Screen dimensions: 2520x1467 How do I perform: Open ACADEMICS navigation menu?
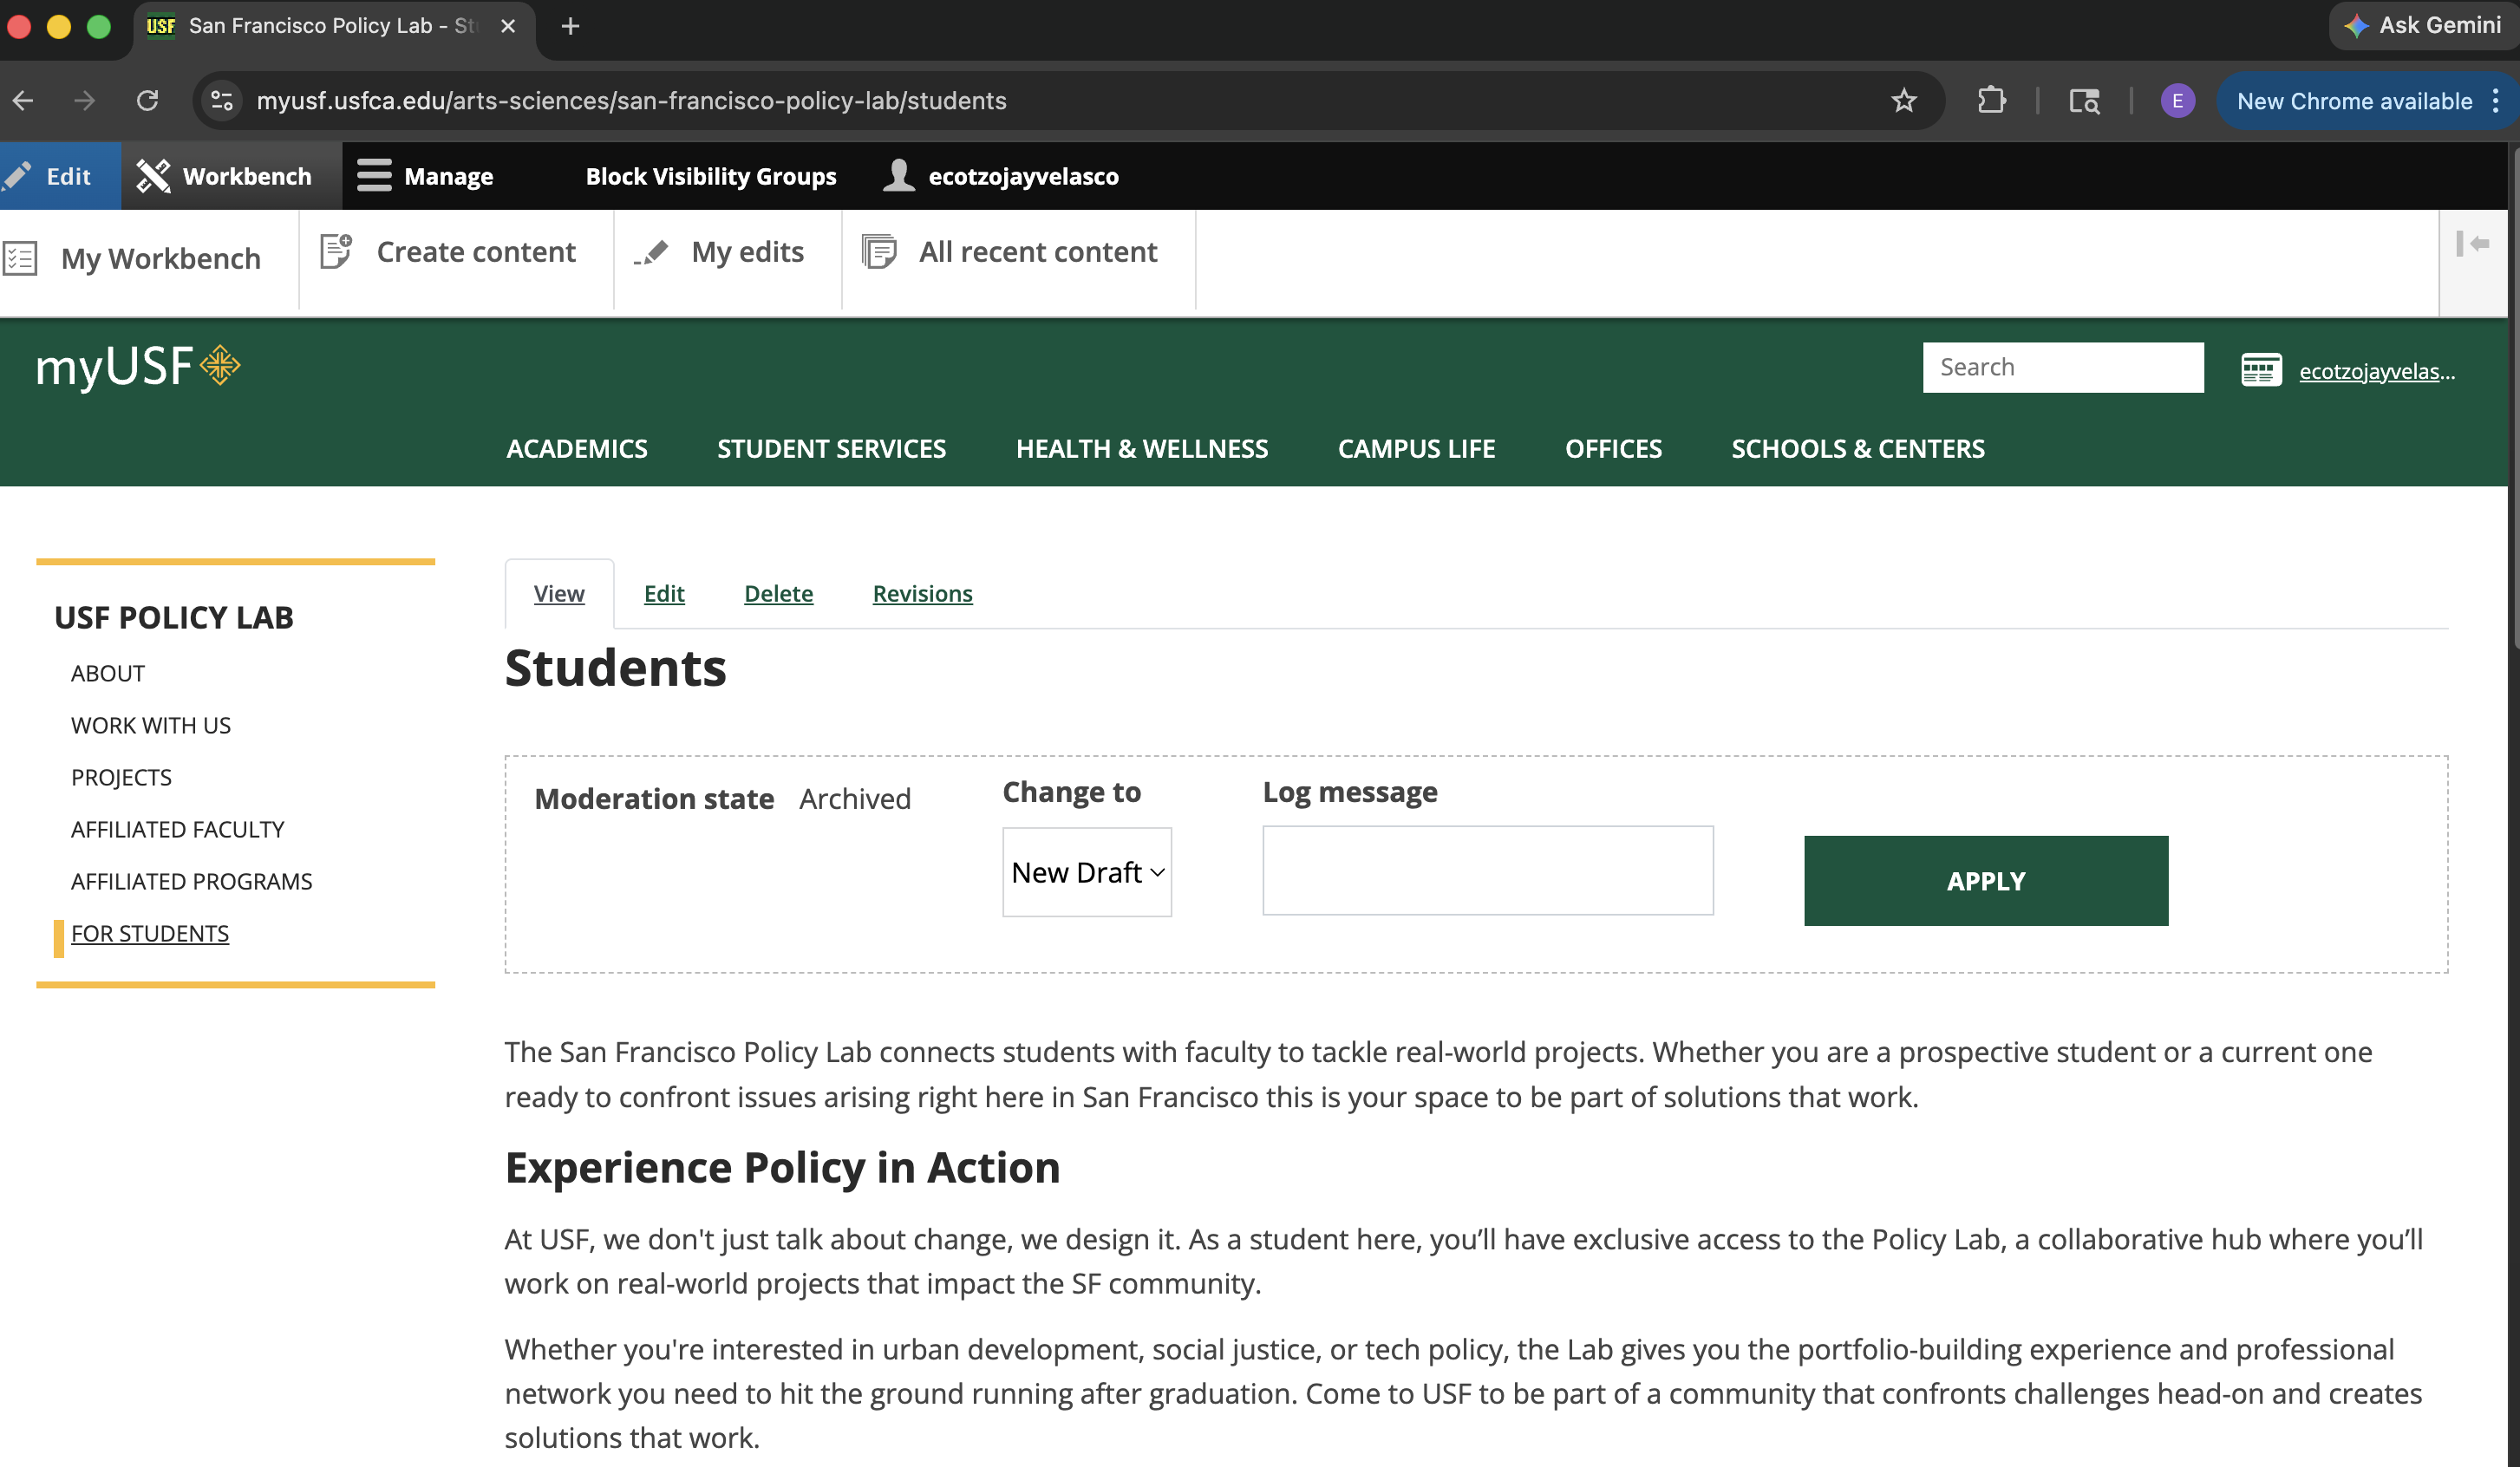(x=577, y=449)
